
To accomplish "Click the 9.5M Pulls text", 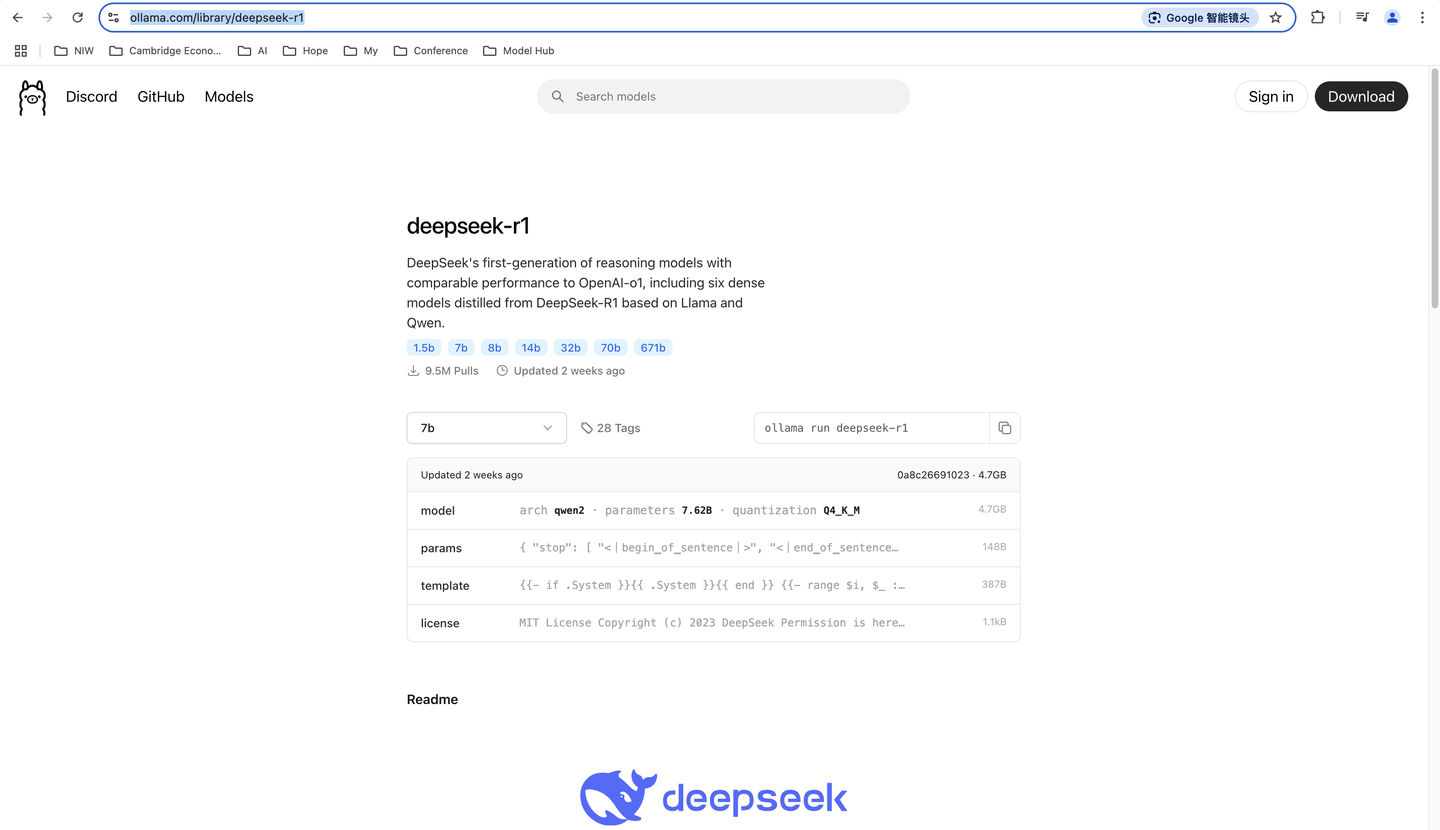I will pyautogui.click(x=452, y=371).
